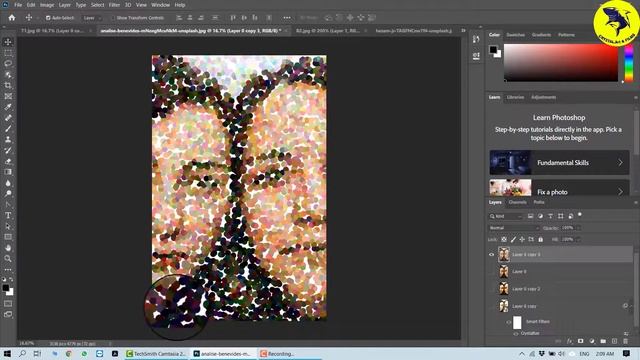This screenshot has height=360, width=640.
Task: Switch to the Adjustments tab
Action: pos(543,98)
